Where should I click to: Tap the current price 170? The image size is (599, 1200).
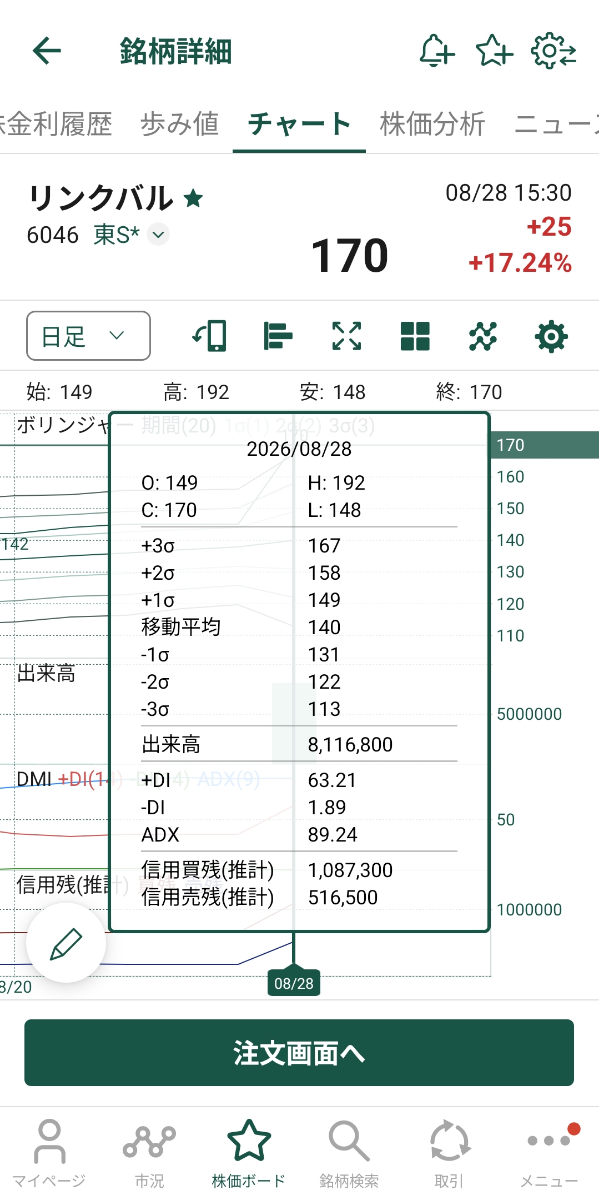(x=349, y=256)
